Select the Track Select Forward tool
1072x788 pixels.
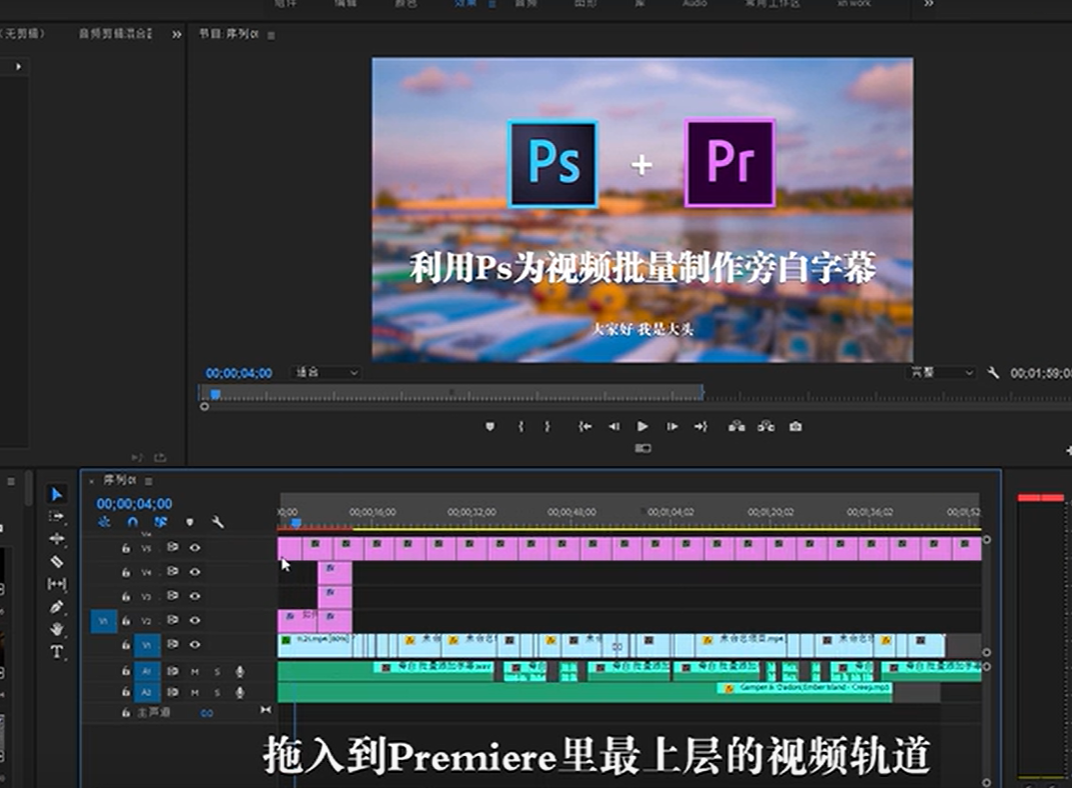57,516
